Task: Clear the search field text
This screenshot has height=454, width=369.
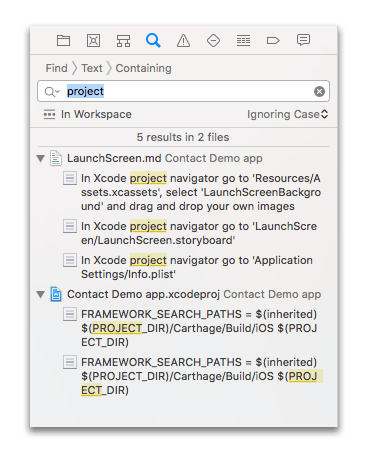Action: click(x=319, y=91)
